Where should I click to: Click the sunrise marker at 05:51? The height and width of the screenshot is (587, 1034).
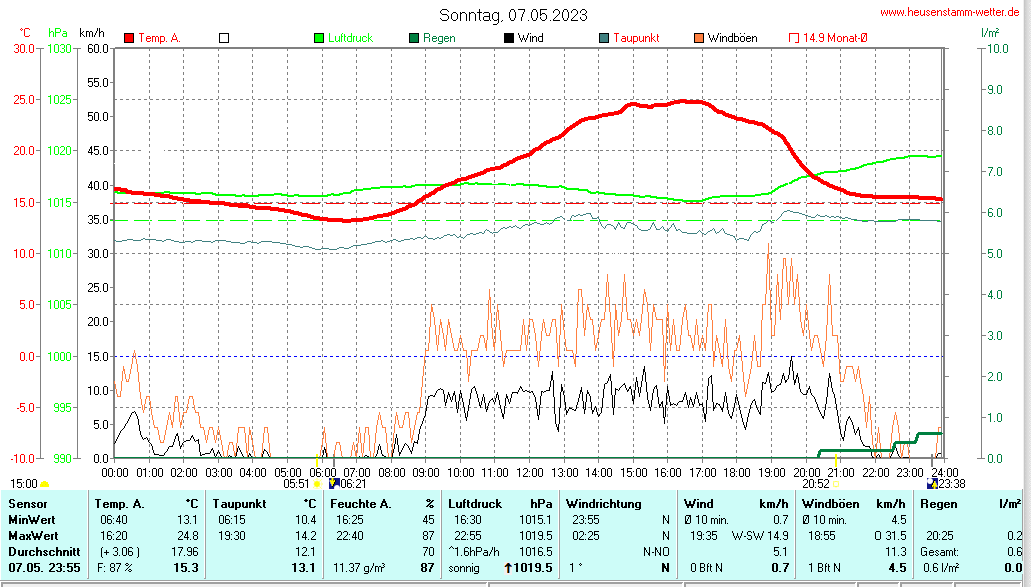317,484
